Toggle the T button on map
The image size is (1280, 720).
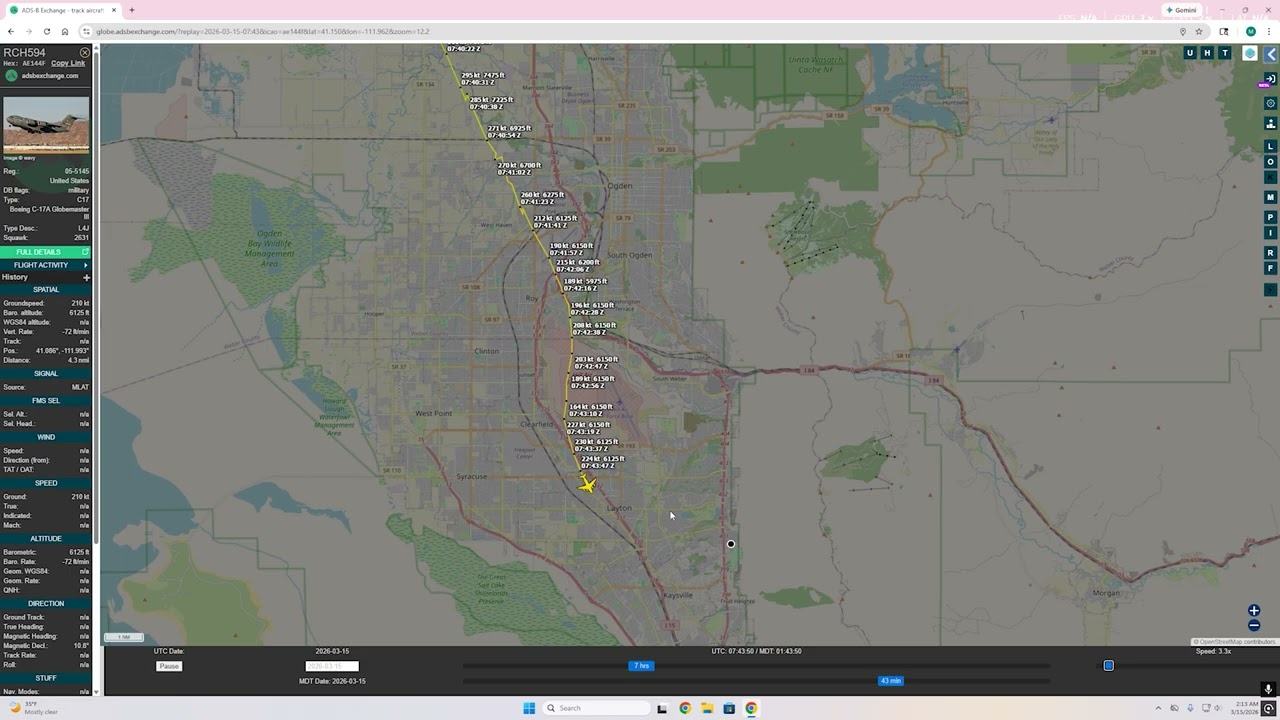1225,53
